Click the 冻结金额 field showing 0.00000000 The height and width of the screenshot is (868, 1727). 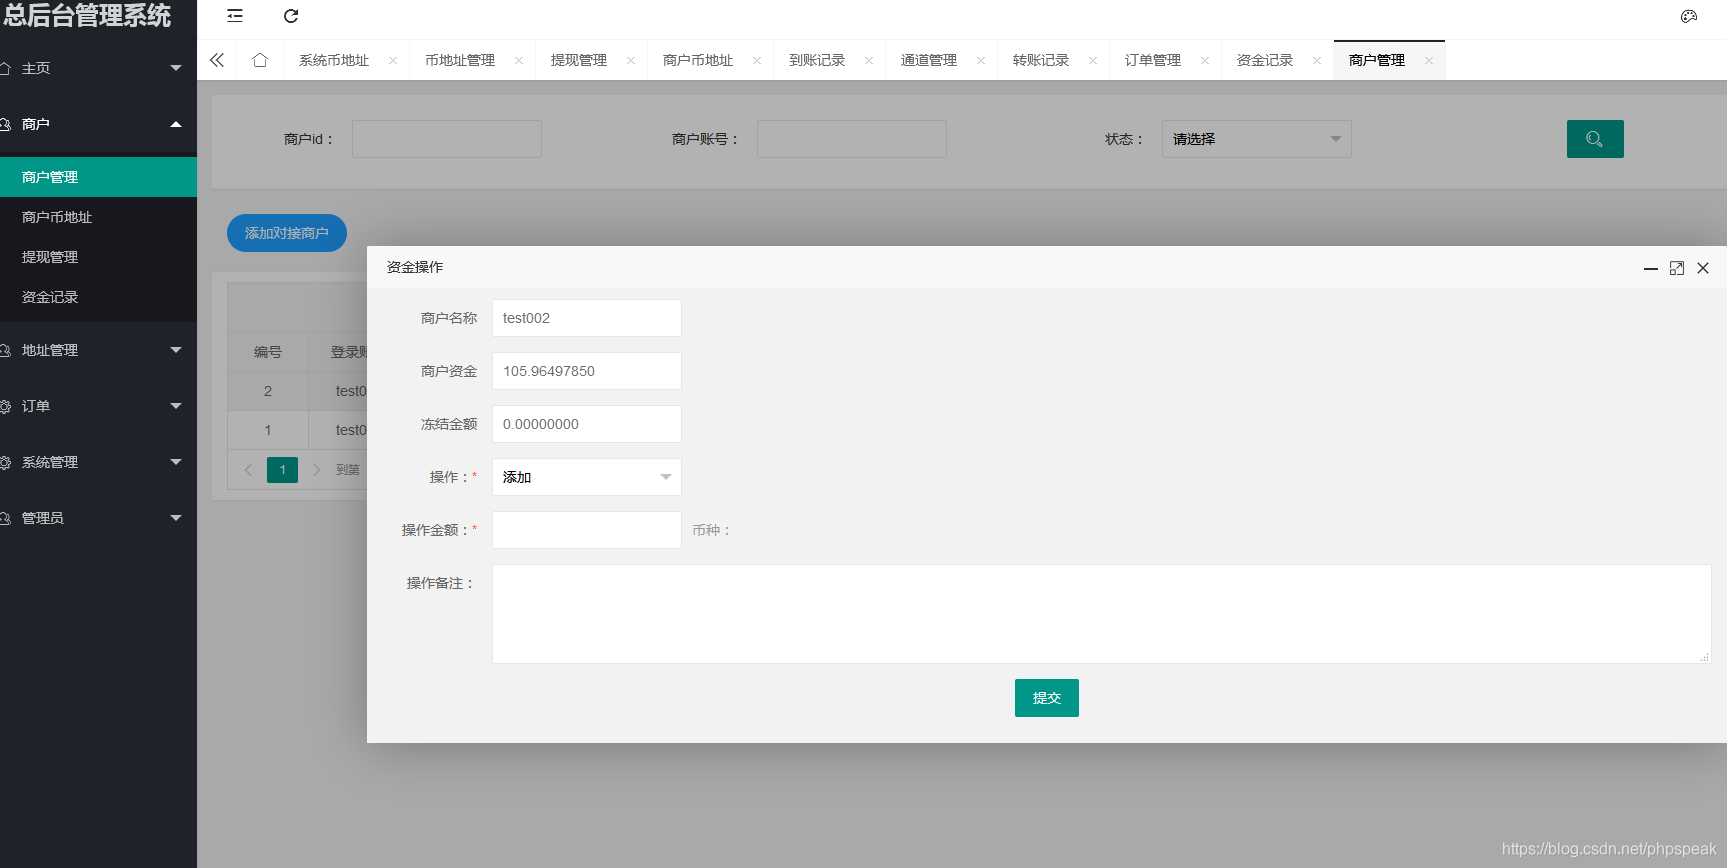point(587,424)
